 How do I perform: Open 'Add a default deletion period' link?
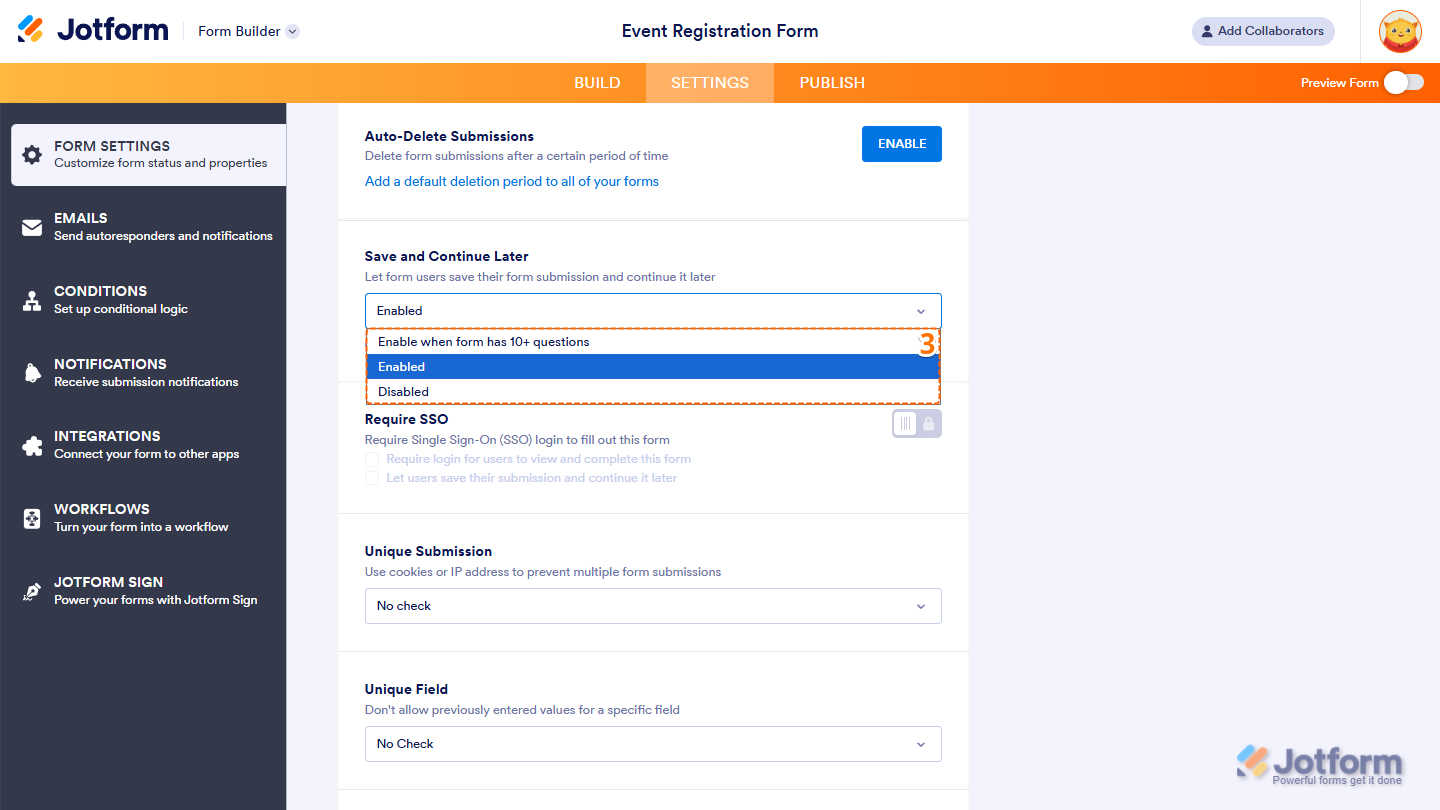pos(511,181)
